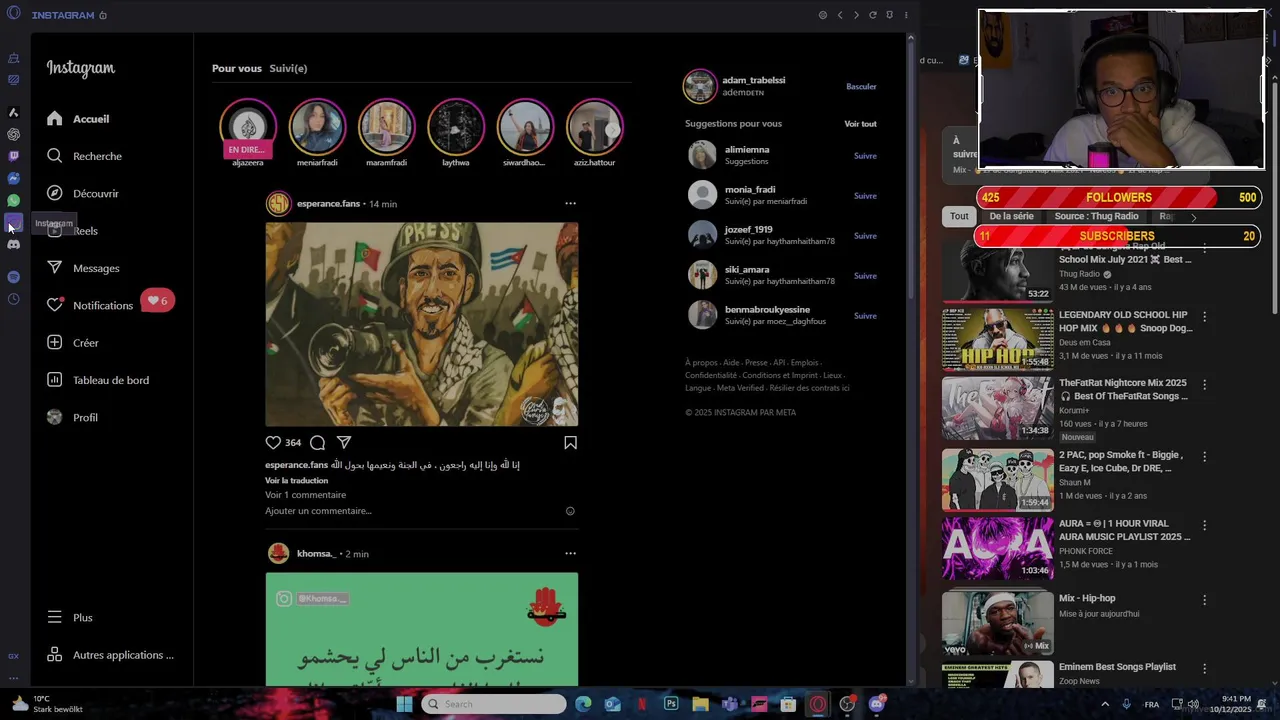This screenshot has width=1280, height=720.
Task: Open Eminem Best Songs Playlist
Action: point(1068,674)
